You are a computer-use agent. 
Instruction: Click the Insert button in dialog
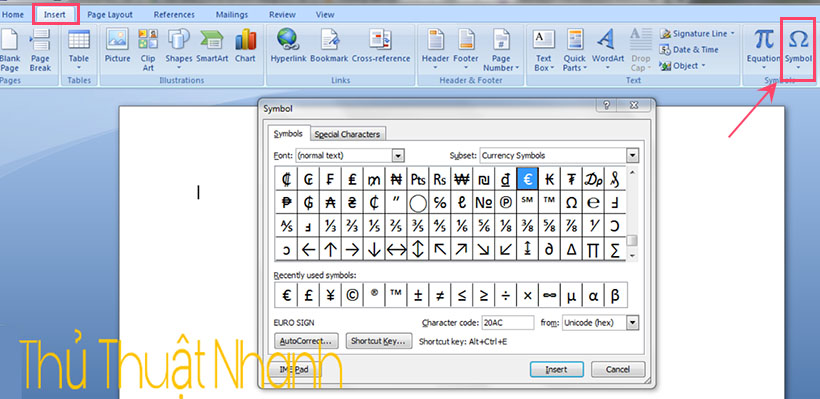[x=556, y=369]
